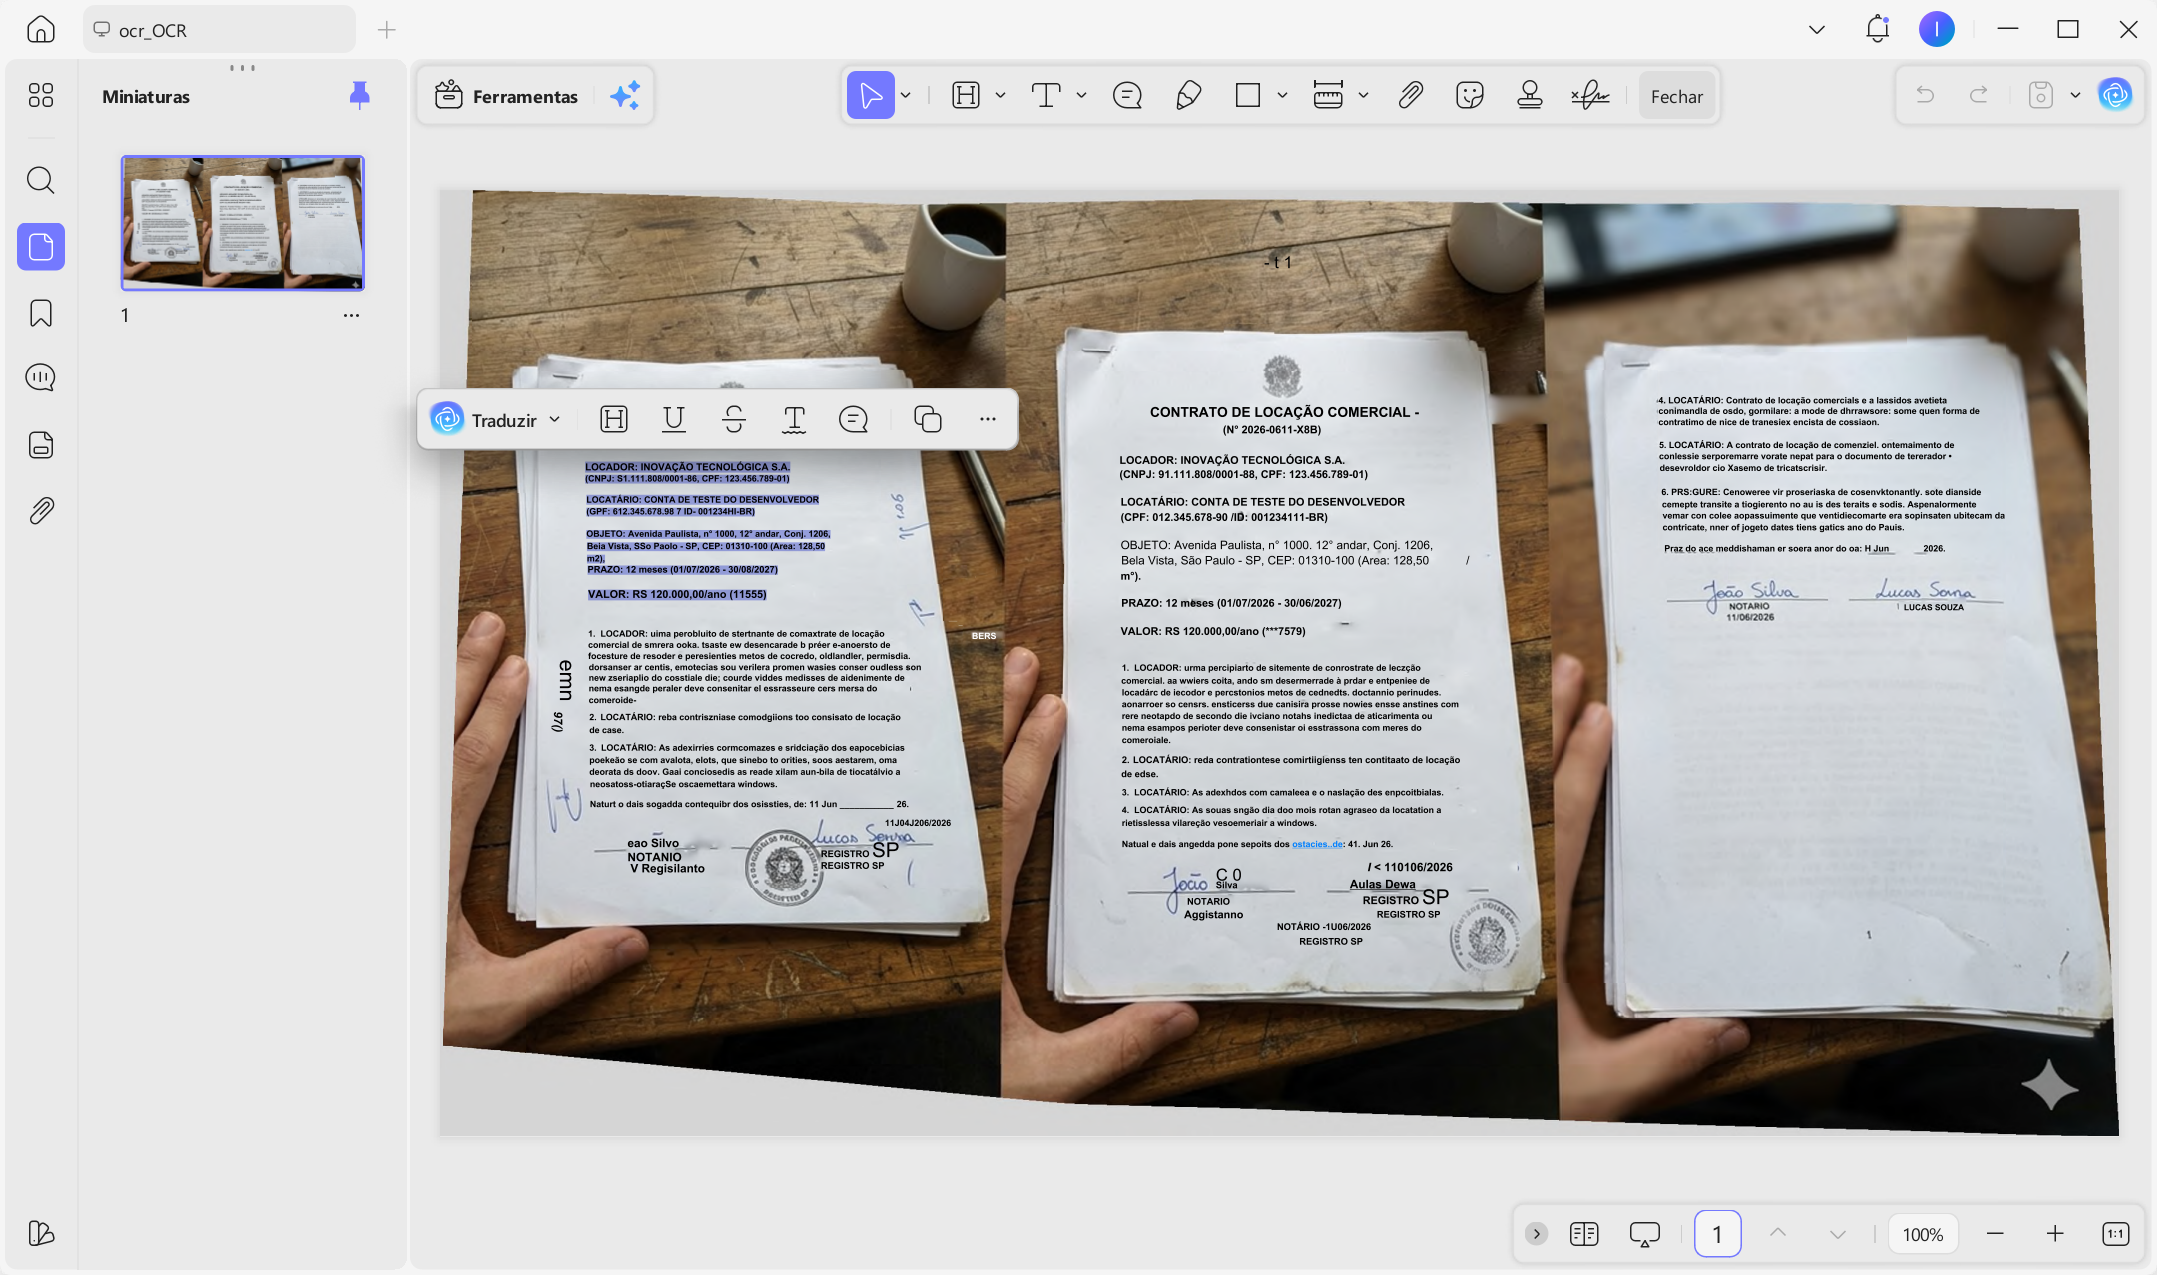Screen dimensions: 2157x1275
Task: Click the text T icon in floating toolbar
Action: tap(794, 419)
